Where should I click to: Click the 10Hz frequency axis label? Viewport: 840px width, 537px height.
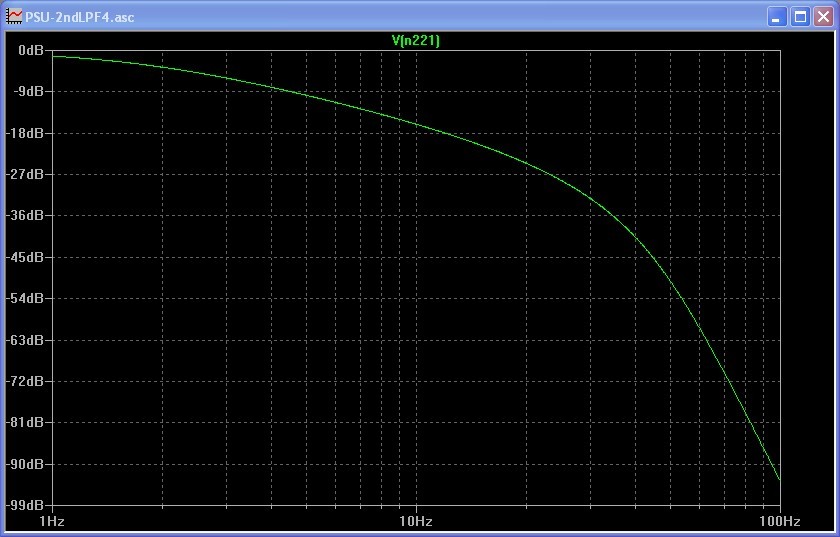tap(416, 521)
